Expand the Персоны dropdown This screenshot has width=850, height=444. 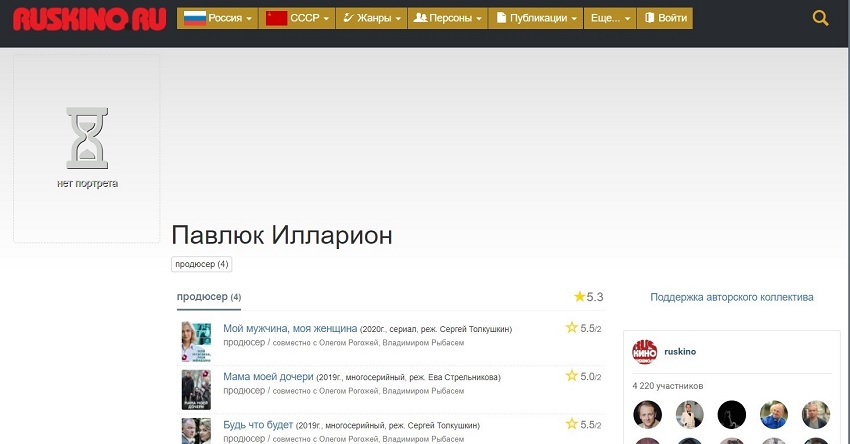point(448,18)
